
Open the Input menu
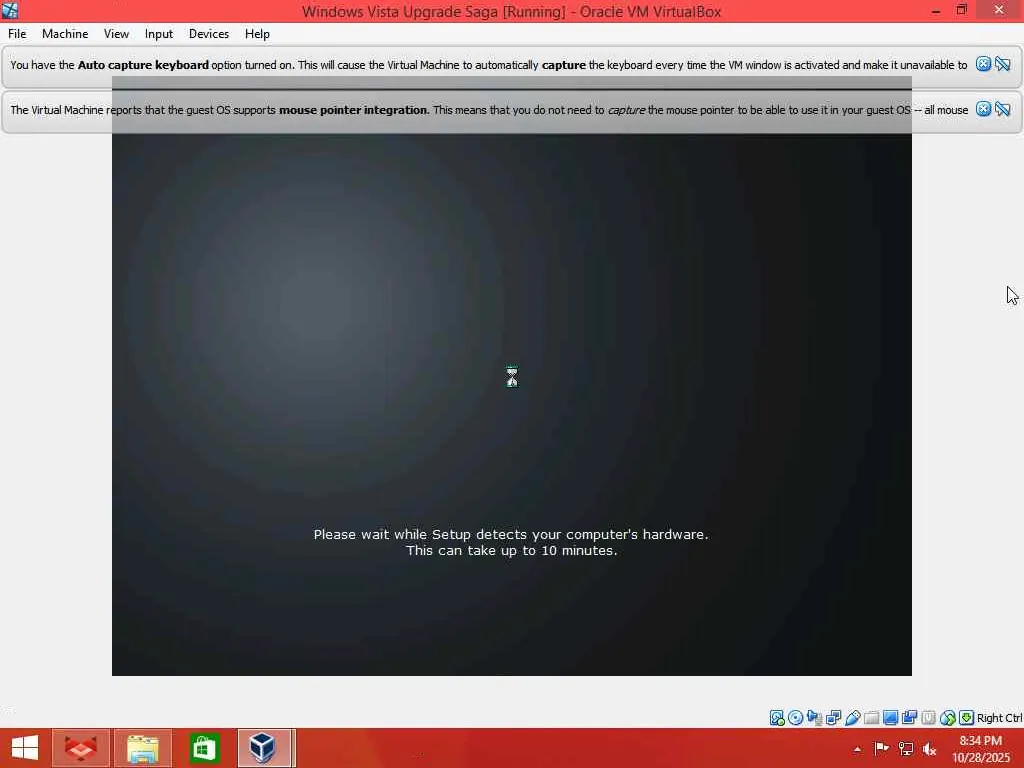coord(159,34)
